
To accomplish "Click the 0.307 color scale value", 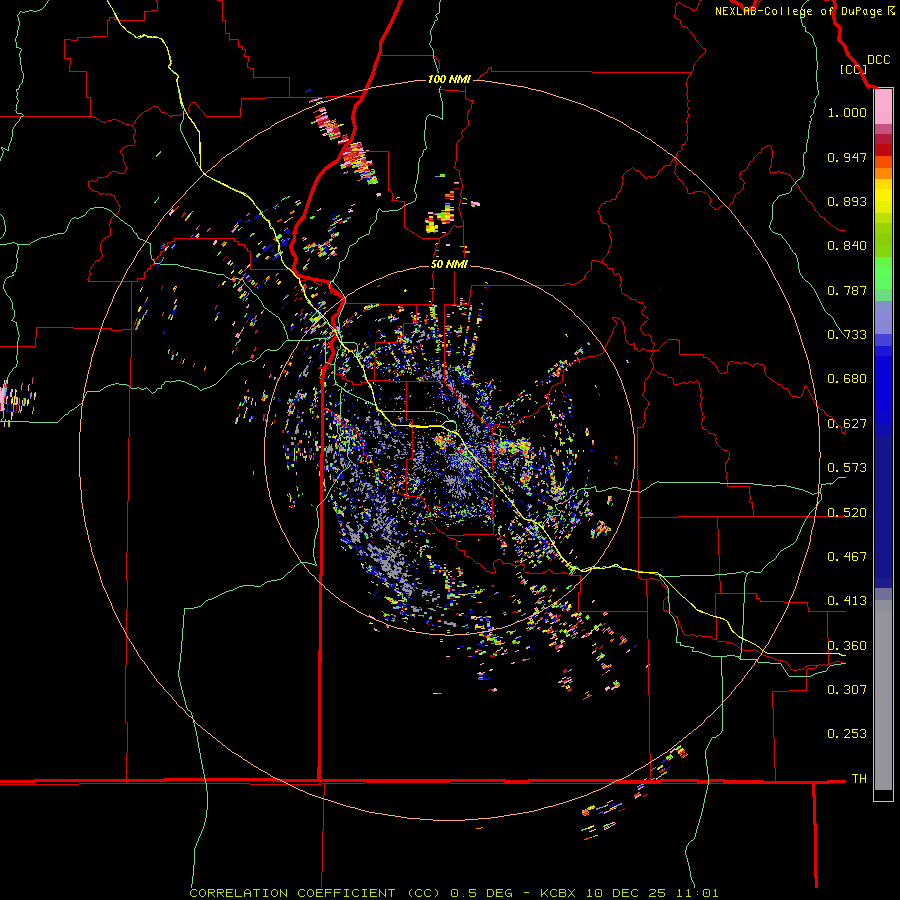I will pos(847,689).
